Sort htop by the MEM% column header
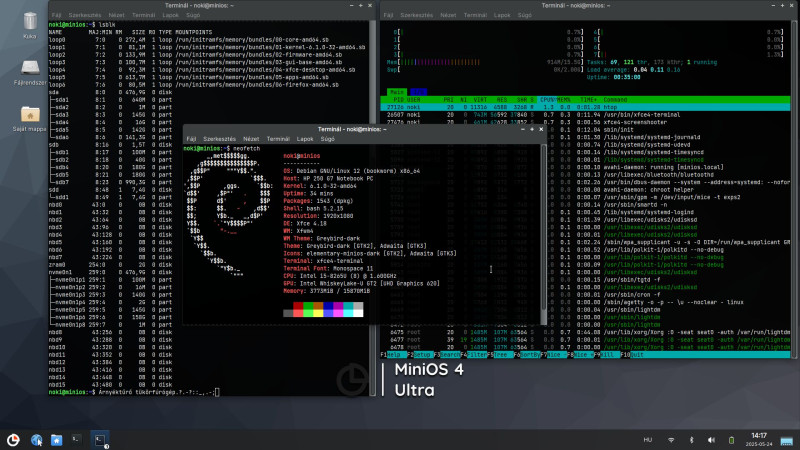Screen dimensions: 800x450 (564, 100)
